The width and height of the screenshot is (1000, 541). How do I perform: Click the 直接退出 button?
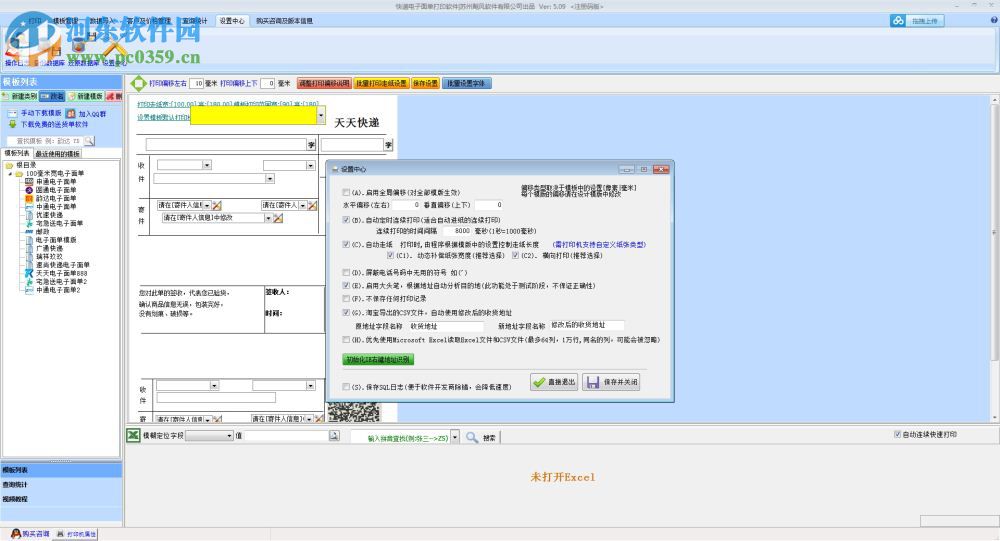click(554, 382)
